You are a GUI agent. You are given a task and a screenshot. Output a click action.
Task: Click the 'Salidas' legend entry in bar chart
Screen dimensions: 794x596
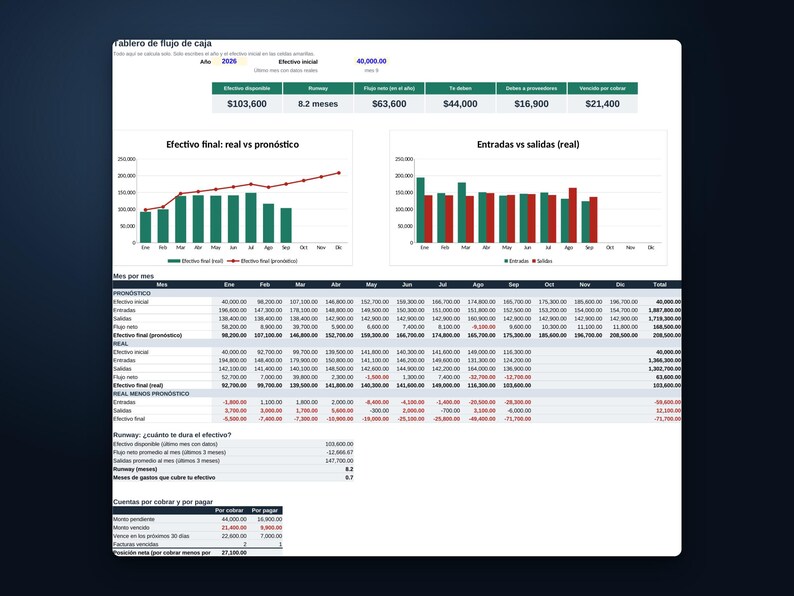pos(542,261)
